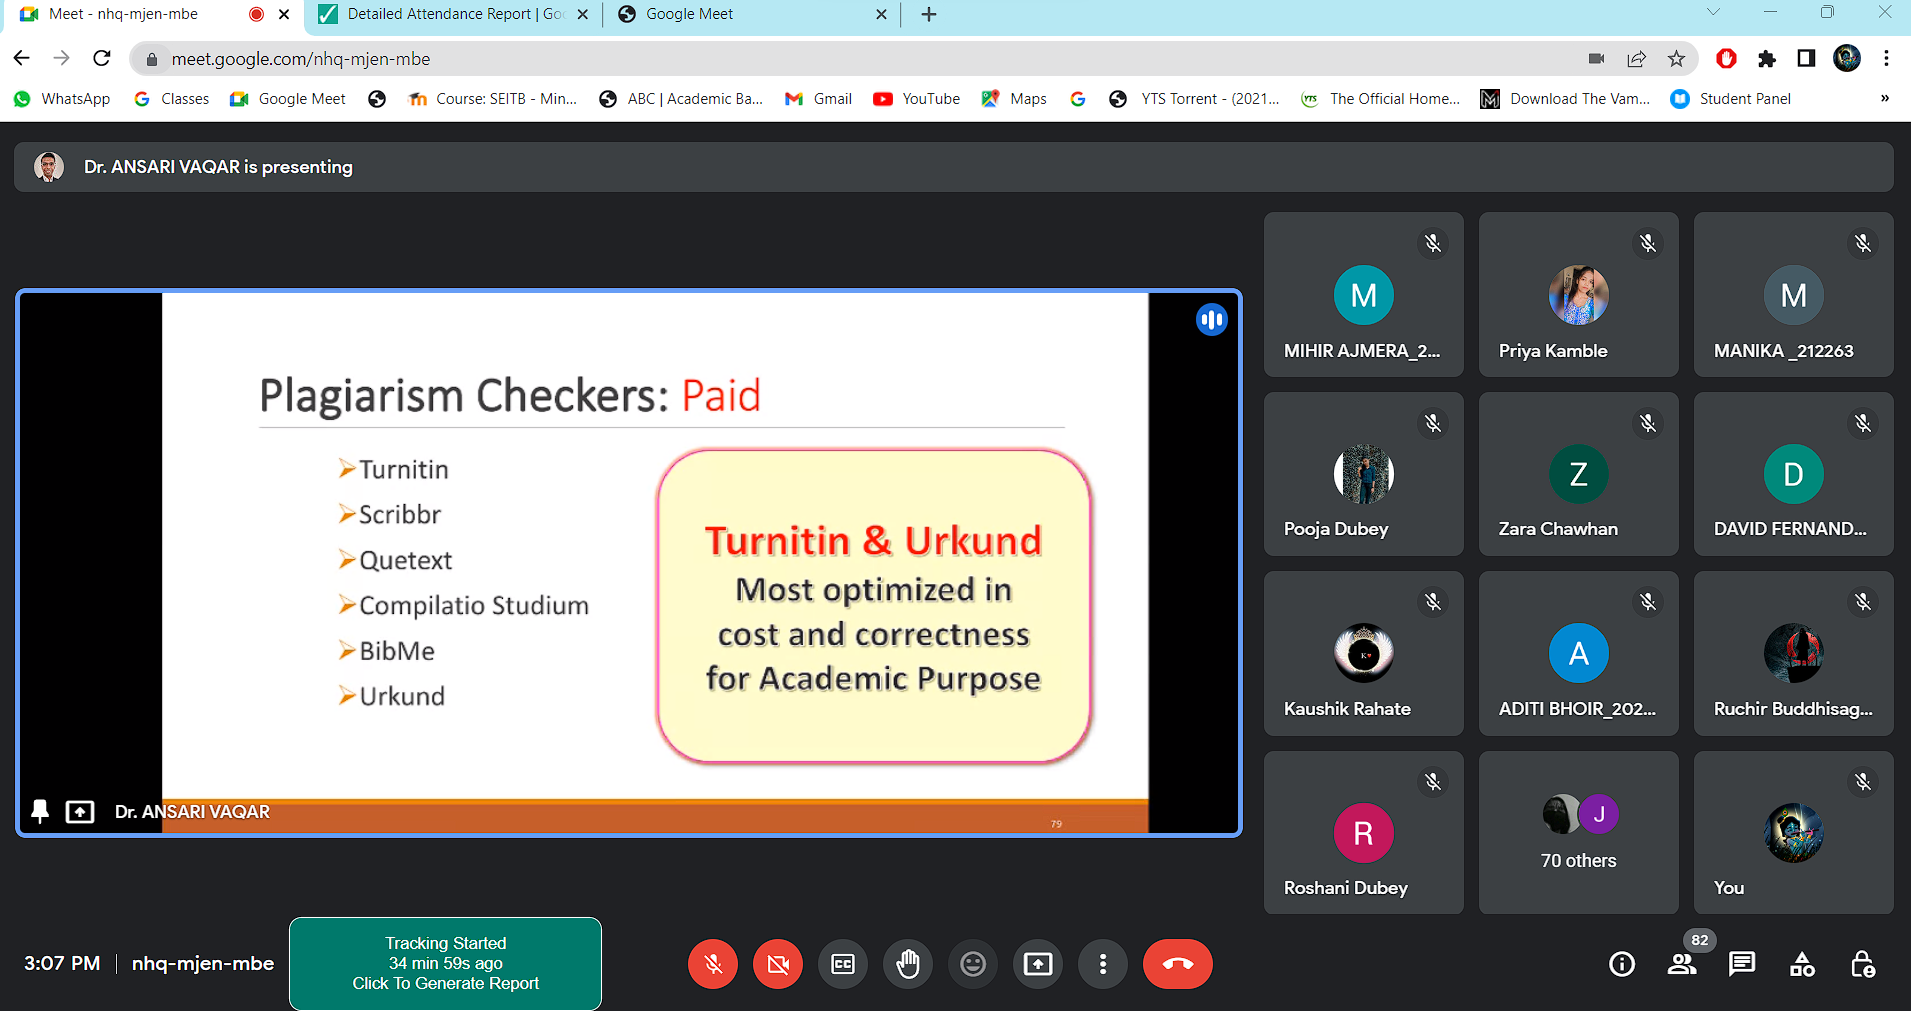The width and height of the screenshot is (1911, 1011).
Task: Open the Host controls lock icon
Action: tap(1862, 964)
